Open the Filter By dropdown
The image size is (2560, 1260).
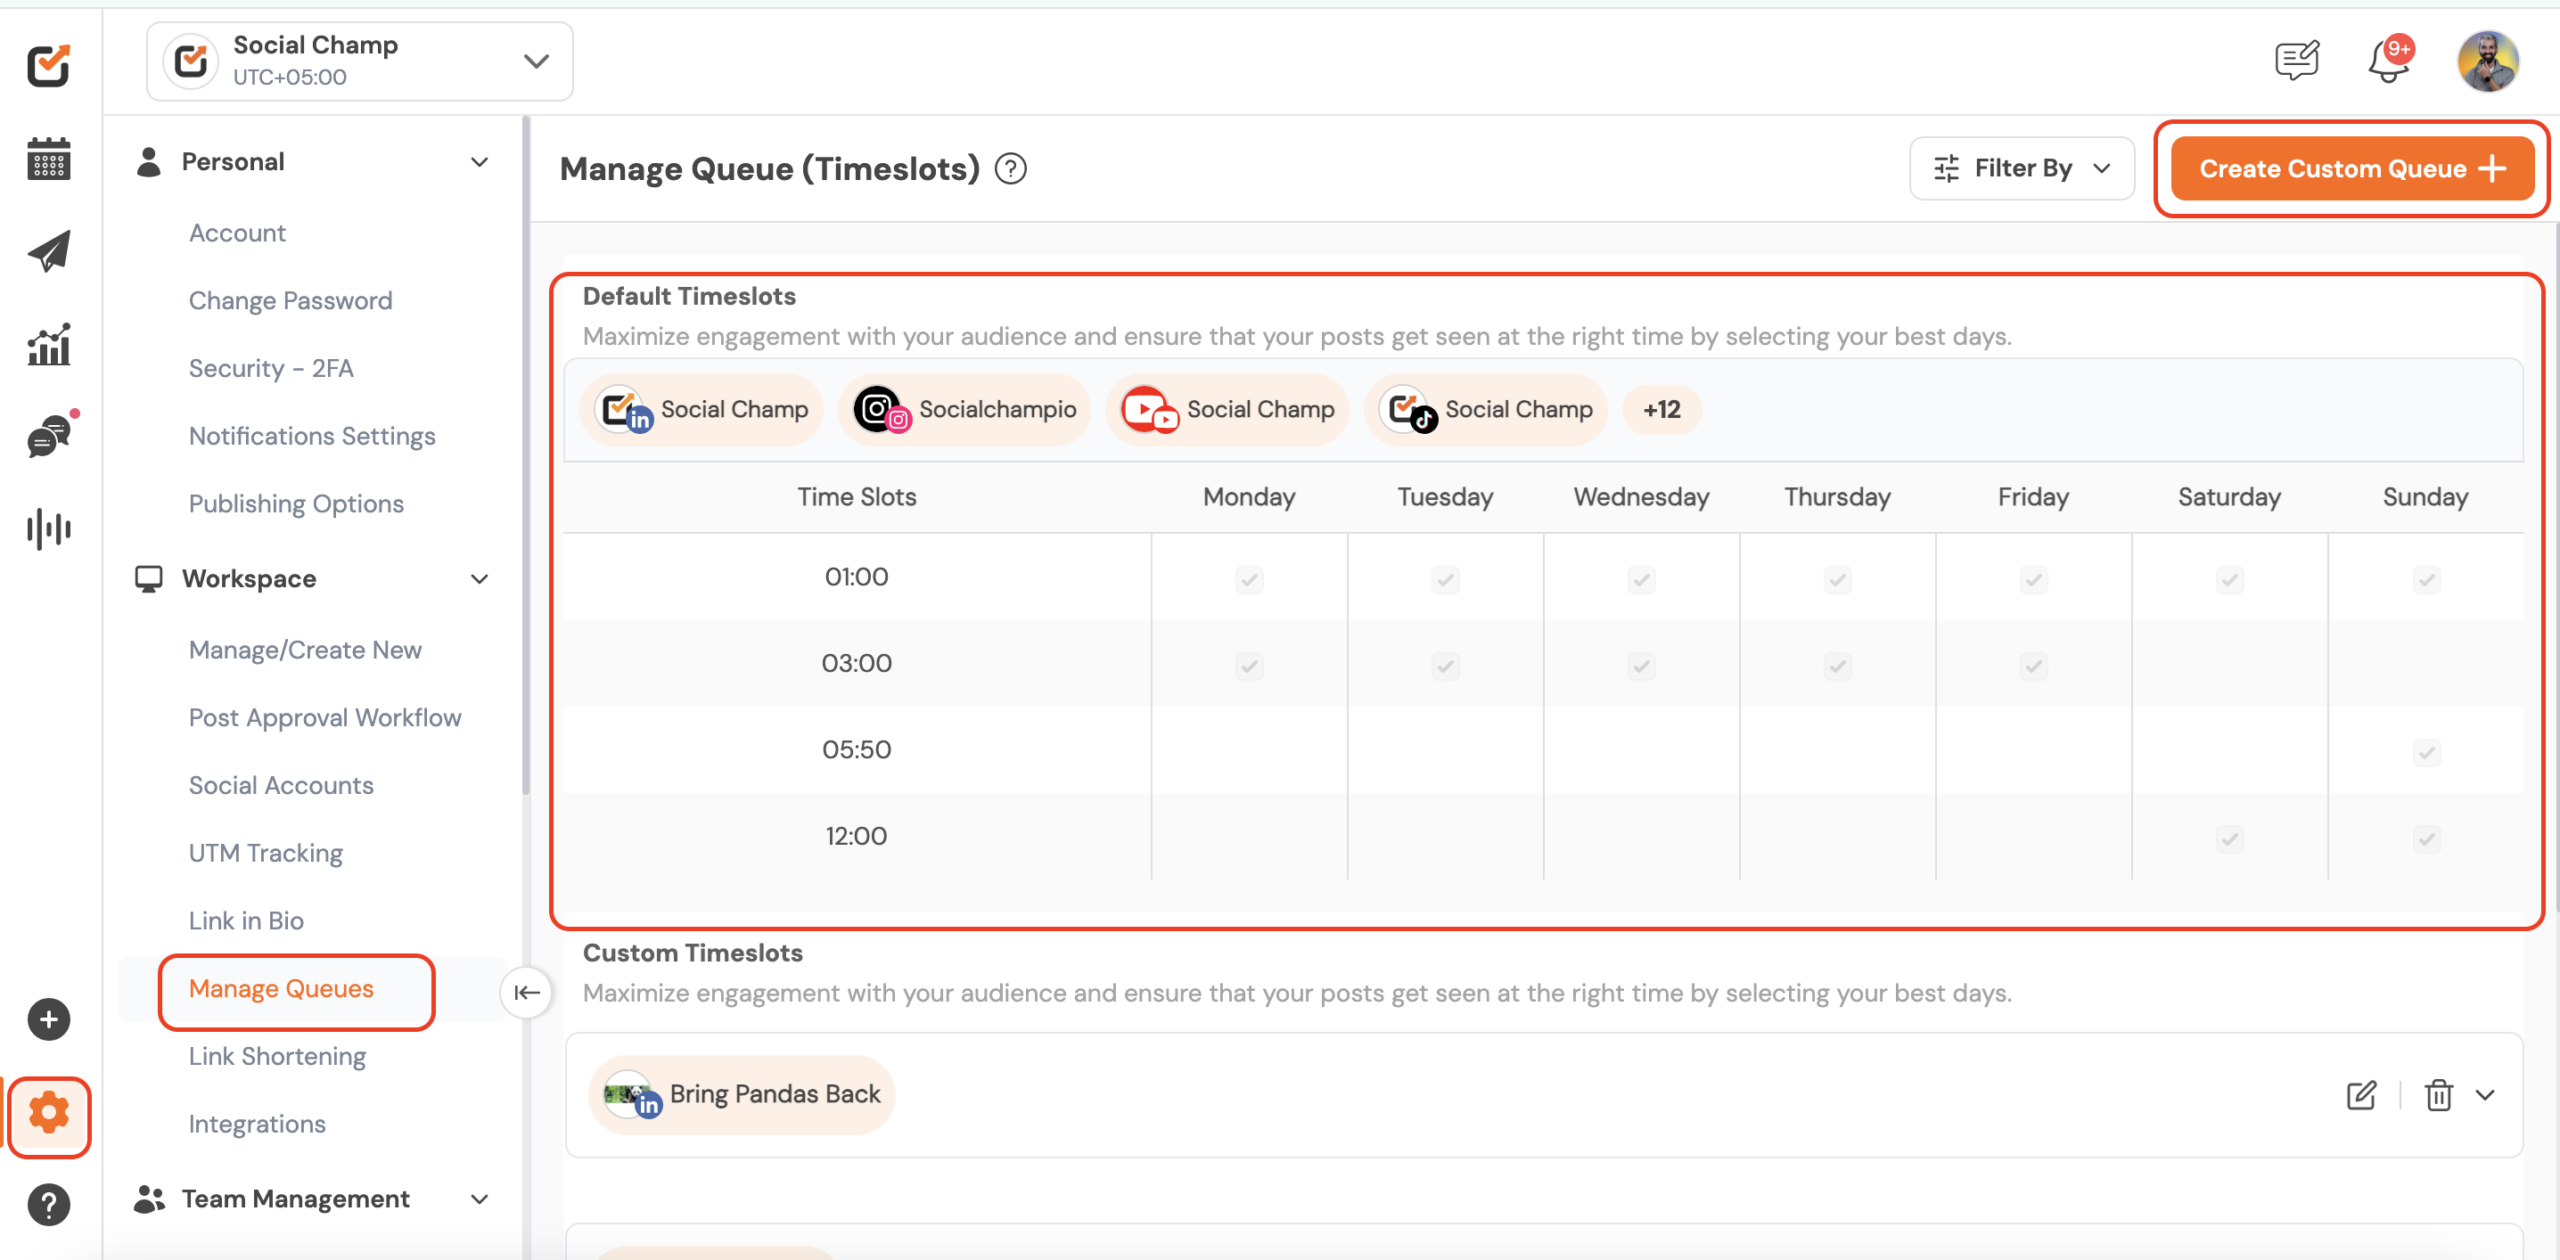click(x=2021, y=168)
